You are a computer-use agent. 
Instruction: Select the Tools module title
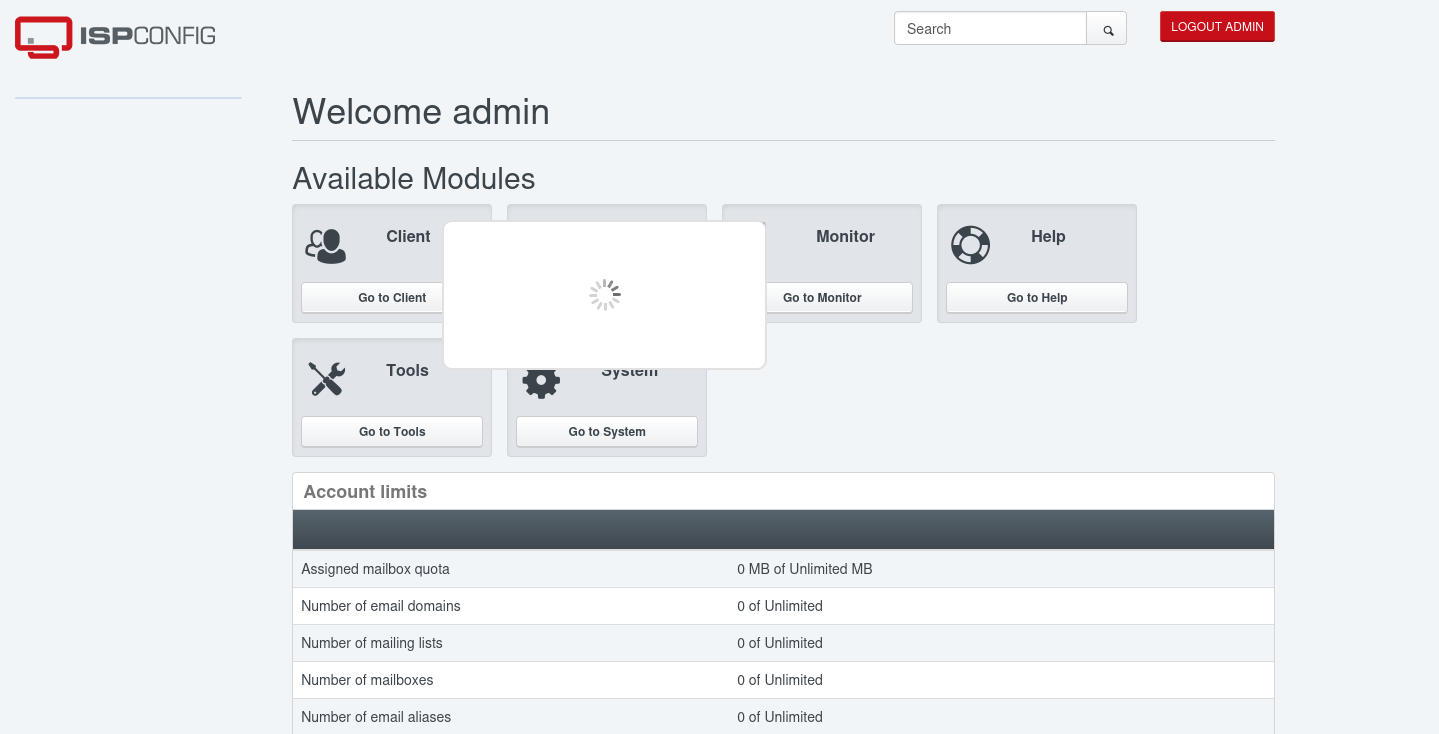click(407, 371)
